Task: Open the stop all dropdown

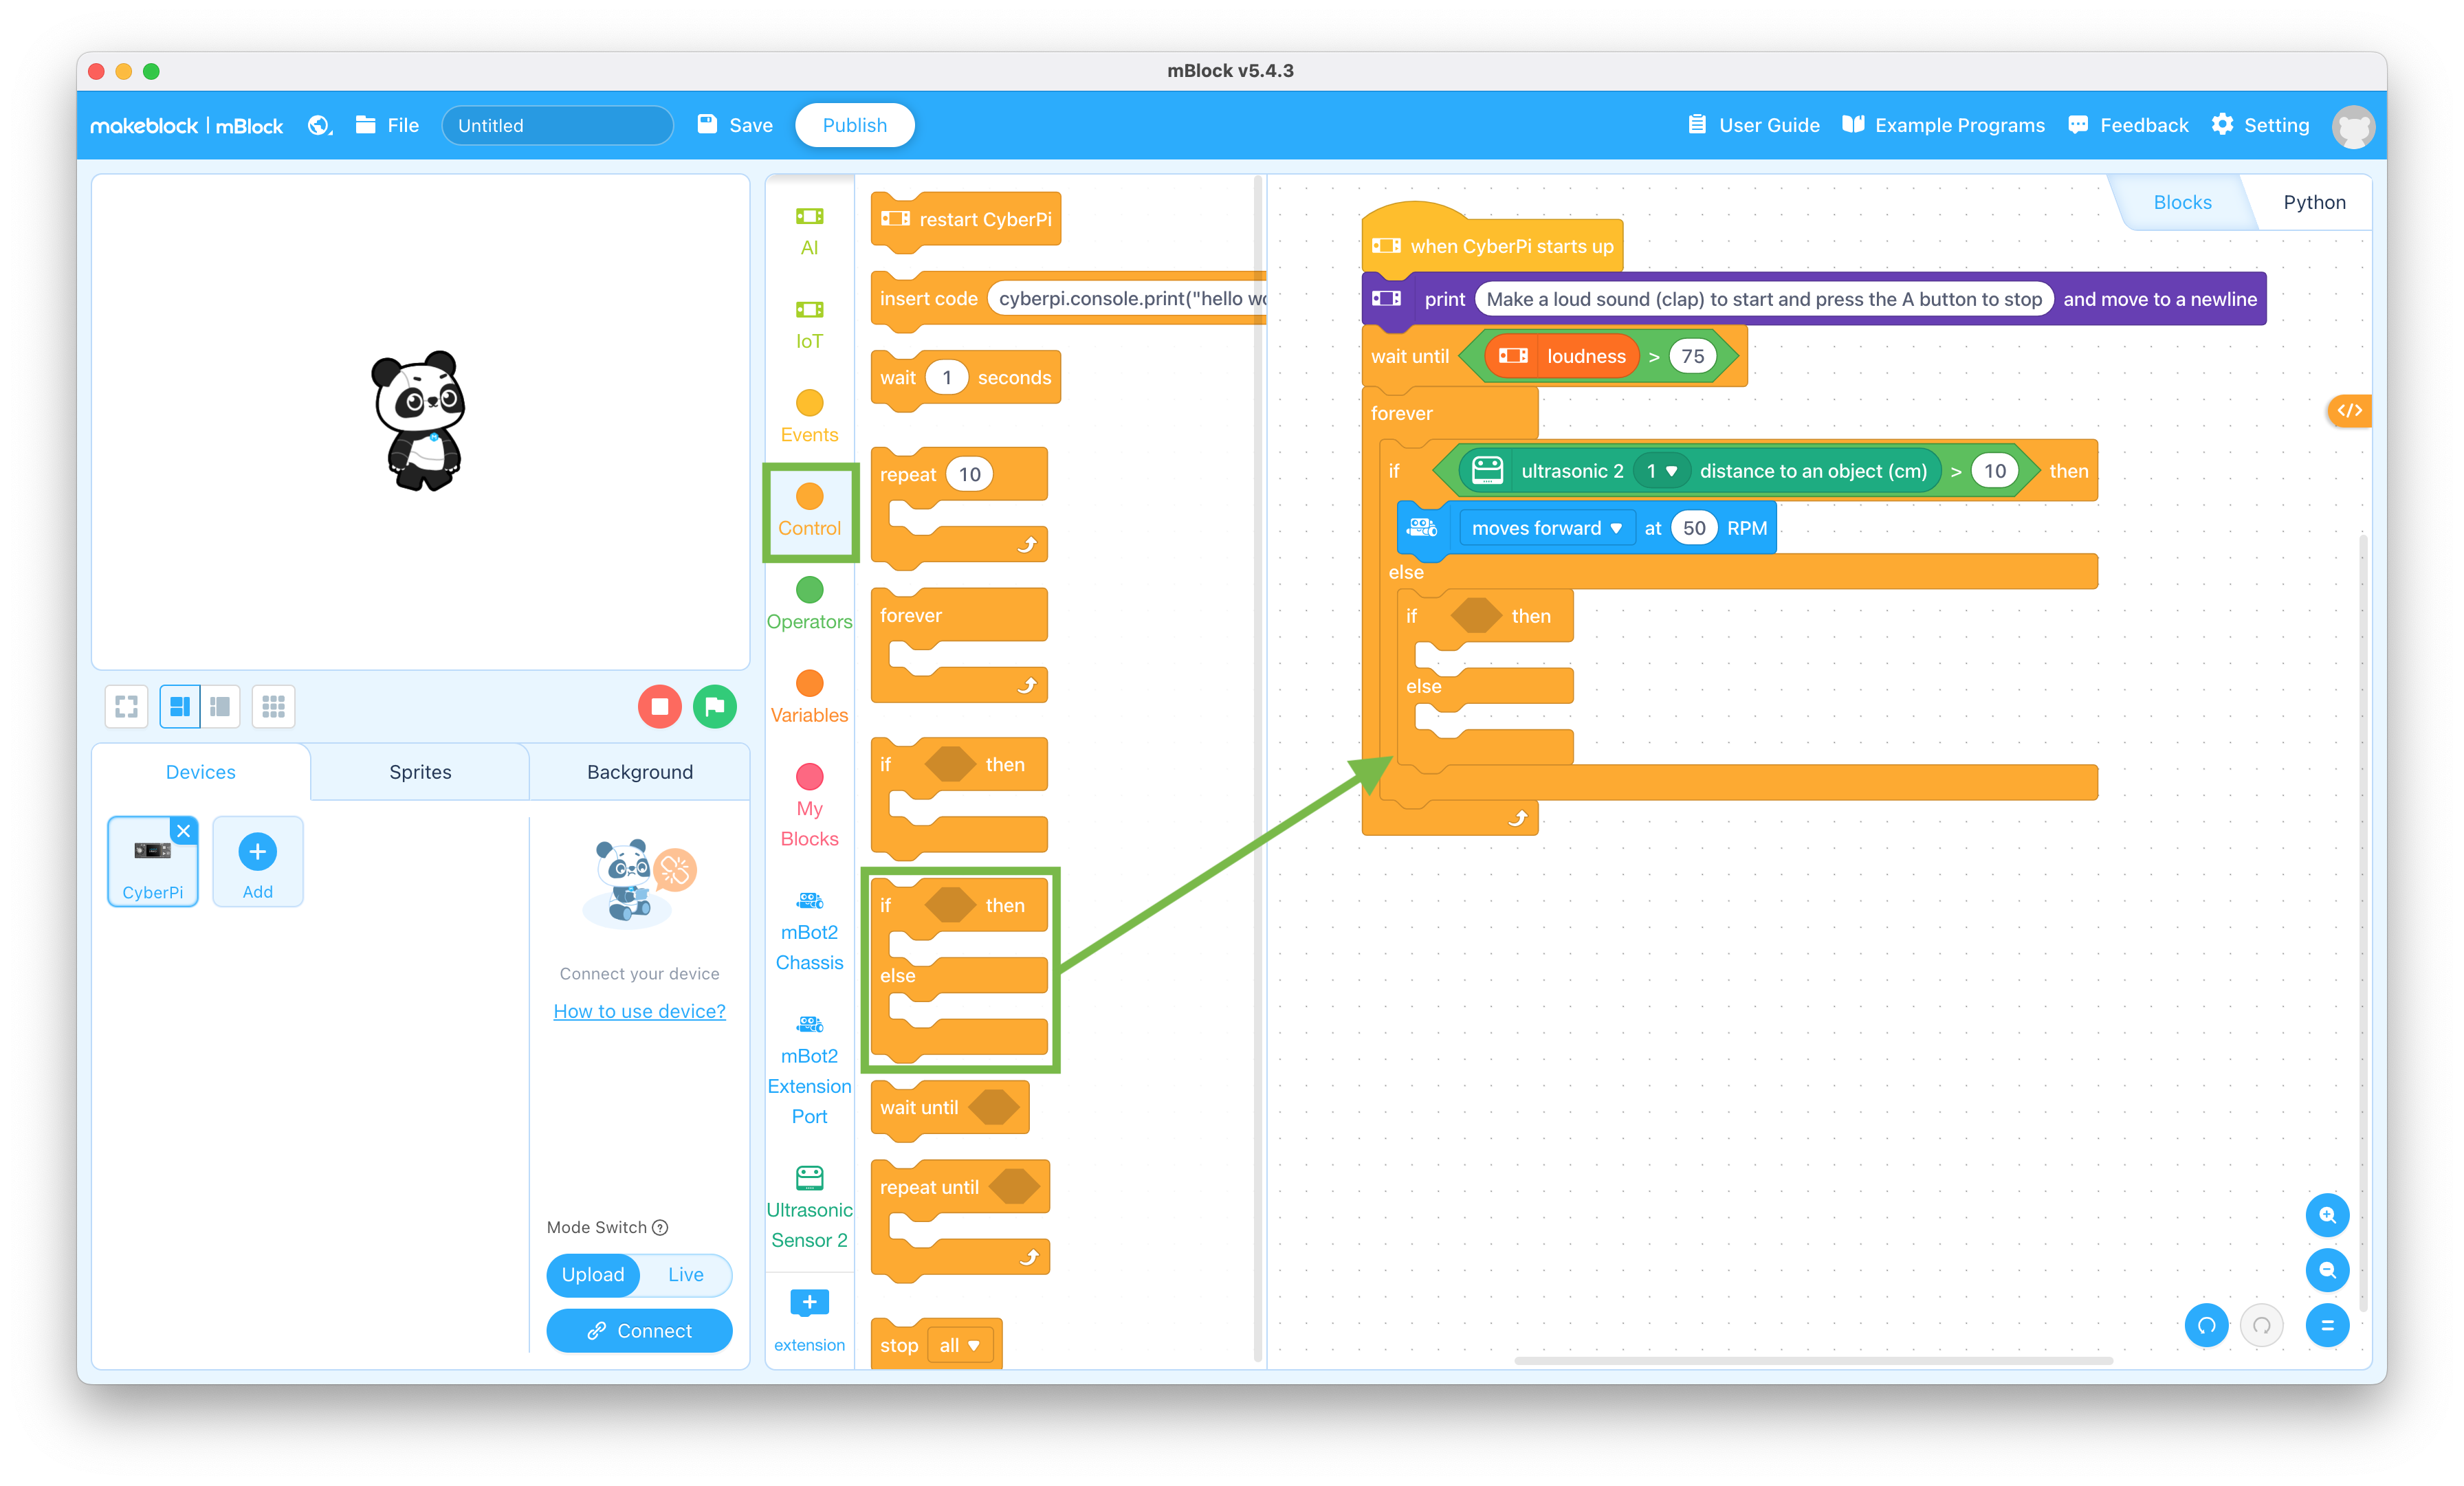Action: tap(959, 1345)
